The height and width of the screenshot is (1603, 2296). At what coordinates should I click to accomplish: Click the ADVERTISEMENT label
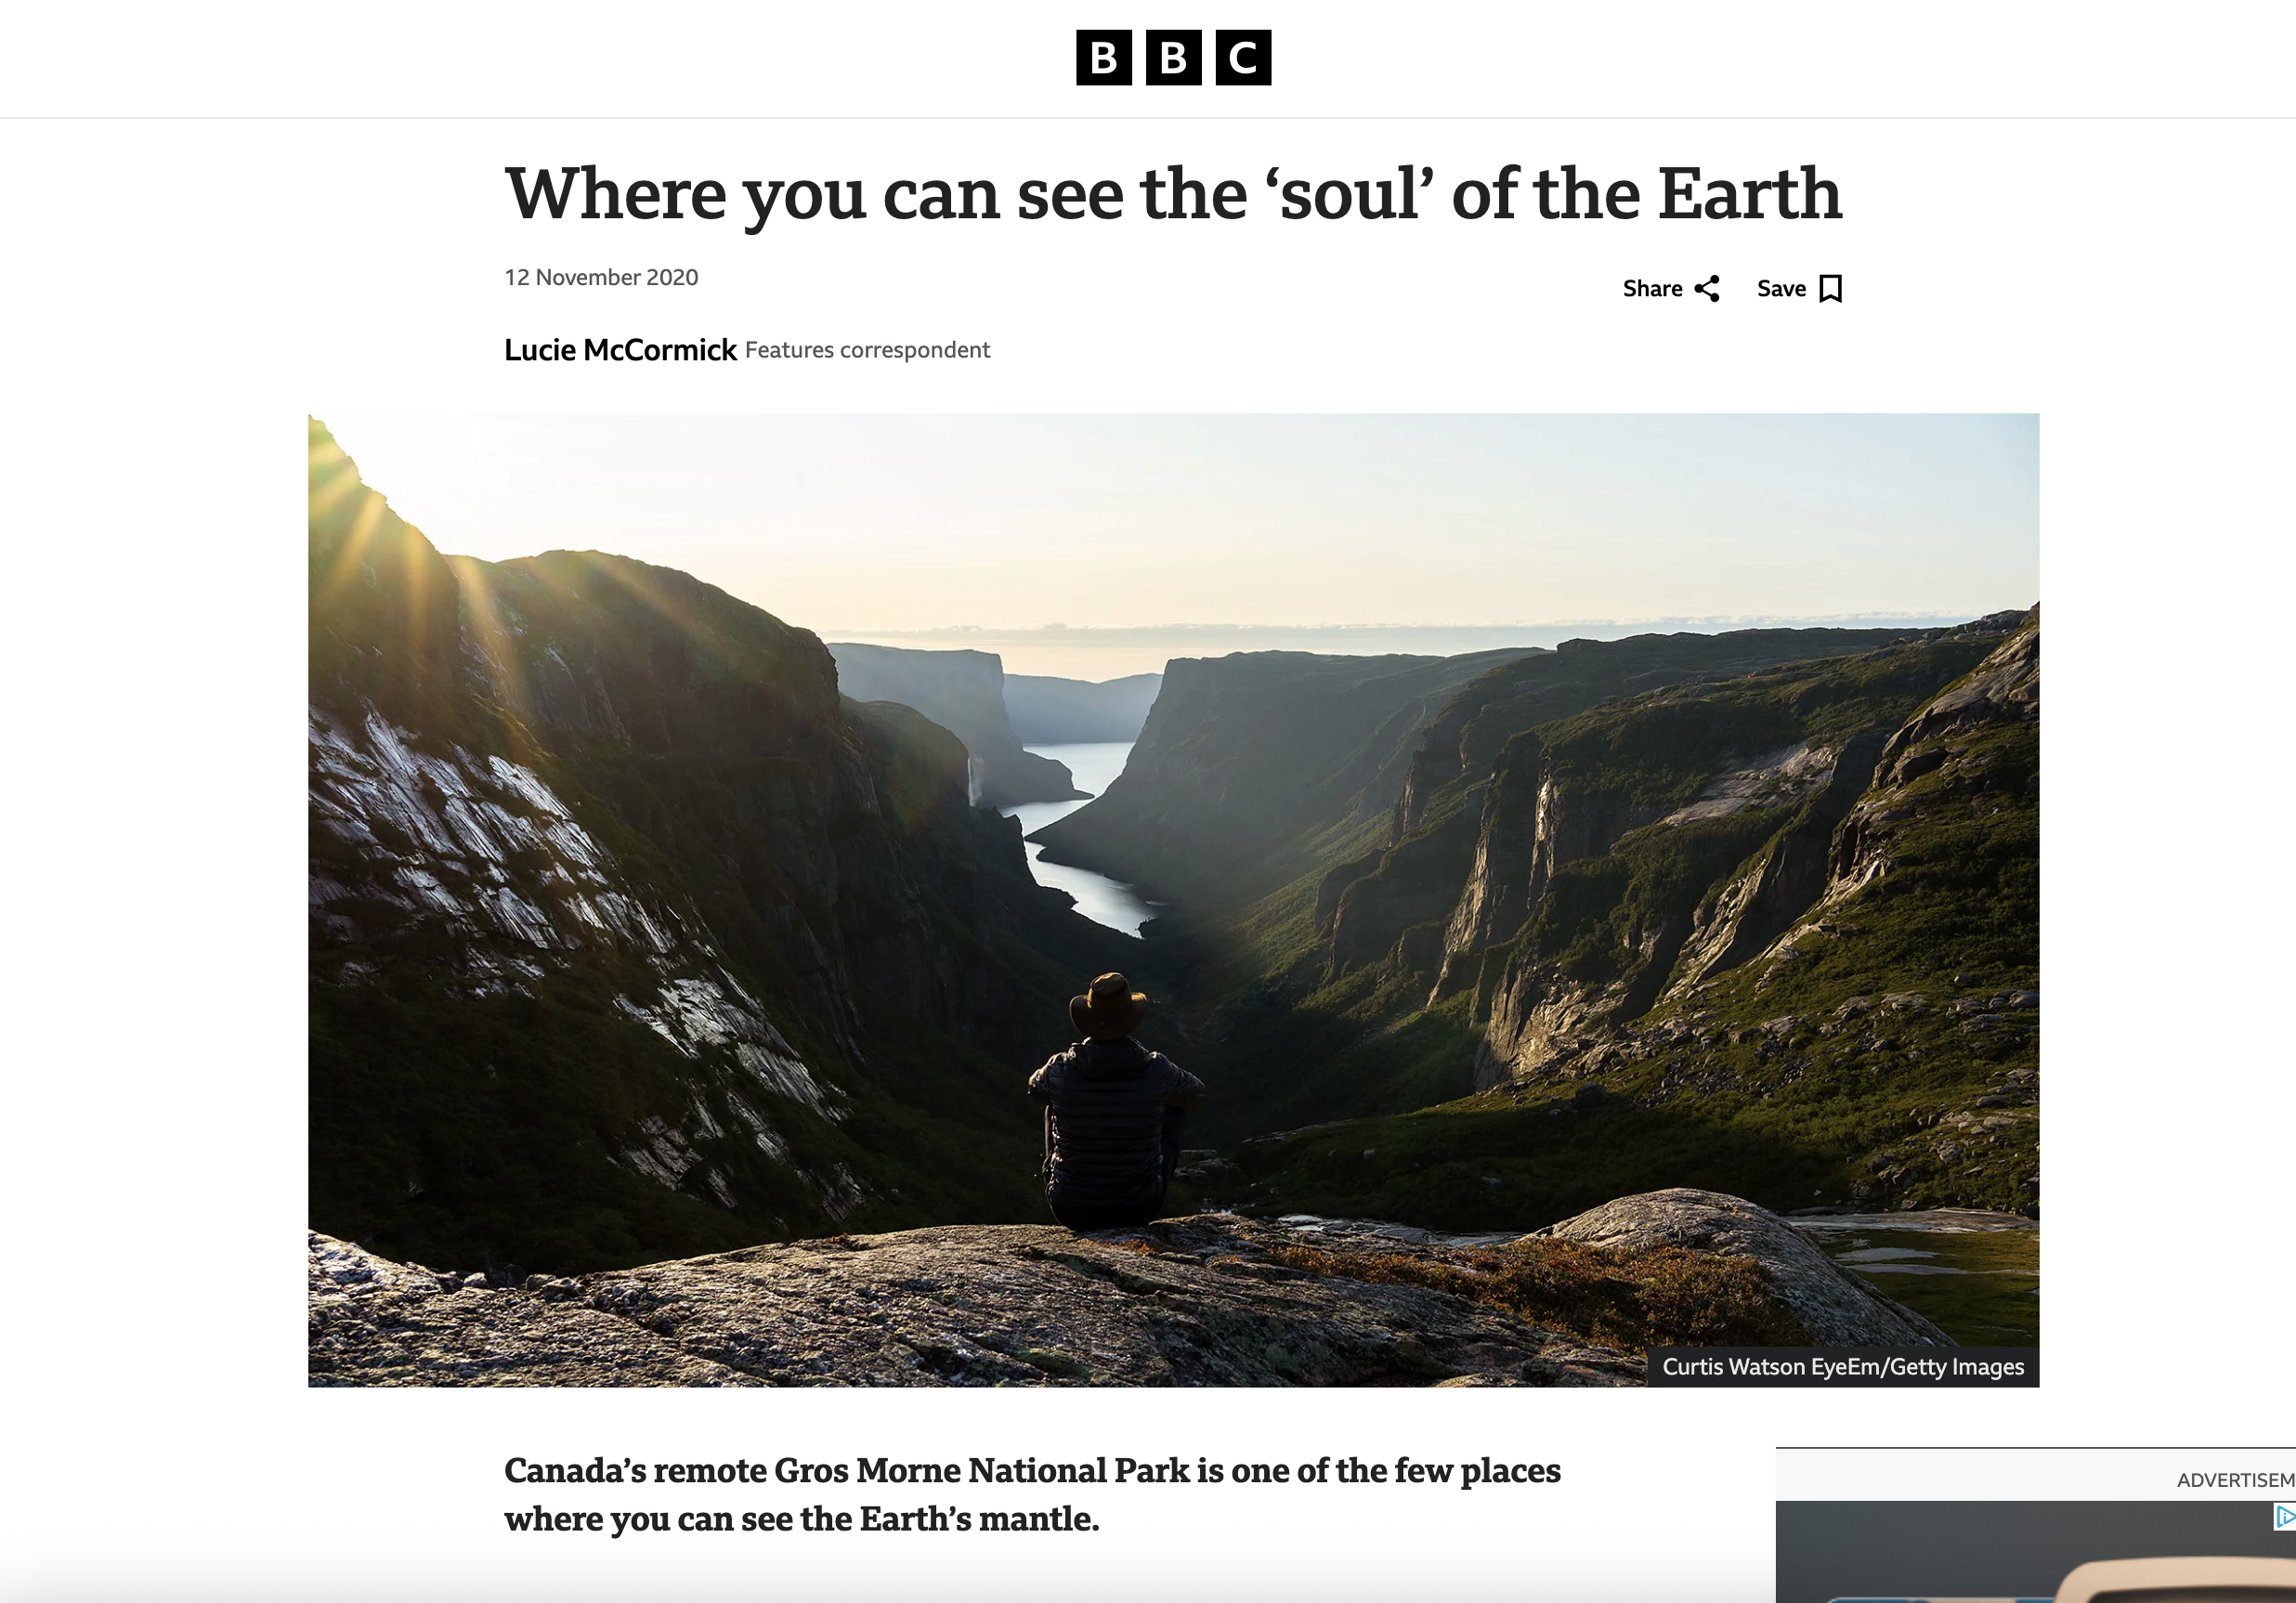point(2236,1480)
